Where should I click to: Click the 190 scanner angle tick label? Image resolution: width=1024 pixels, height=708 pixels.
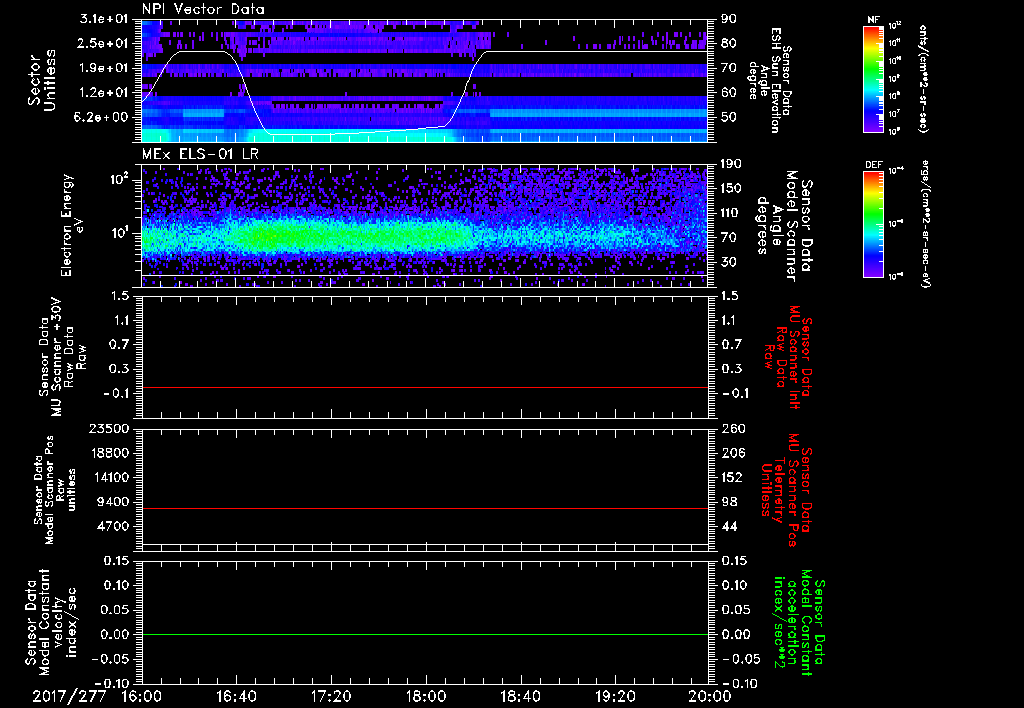731,164
